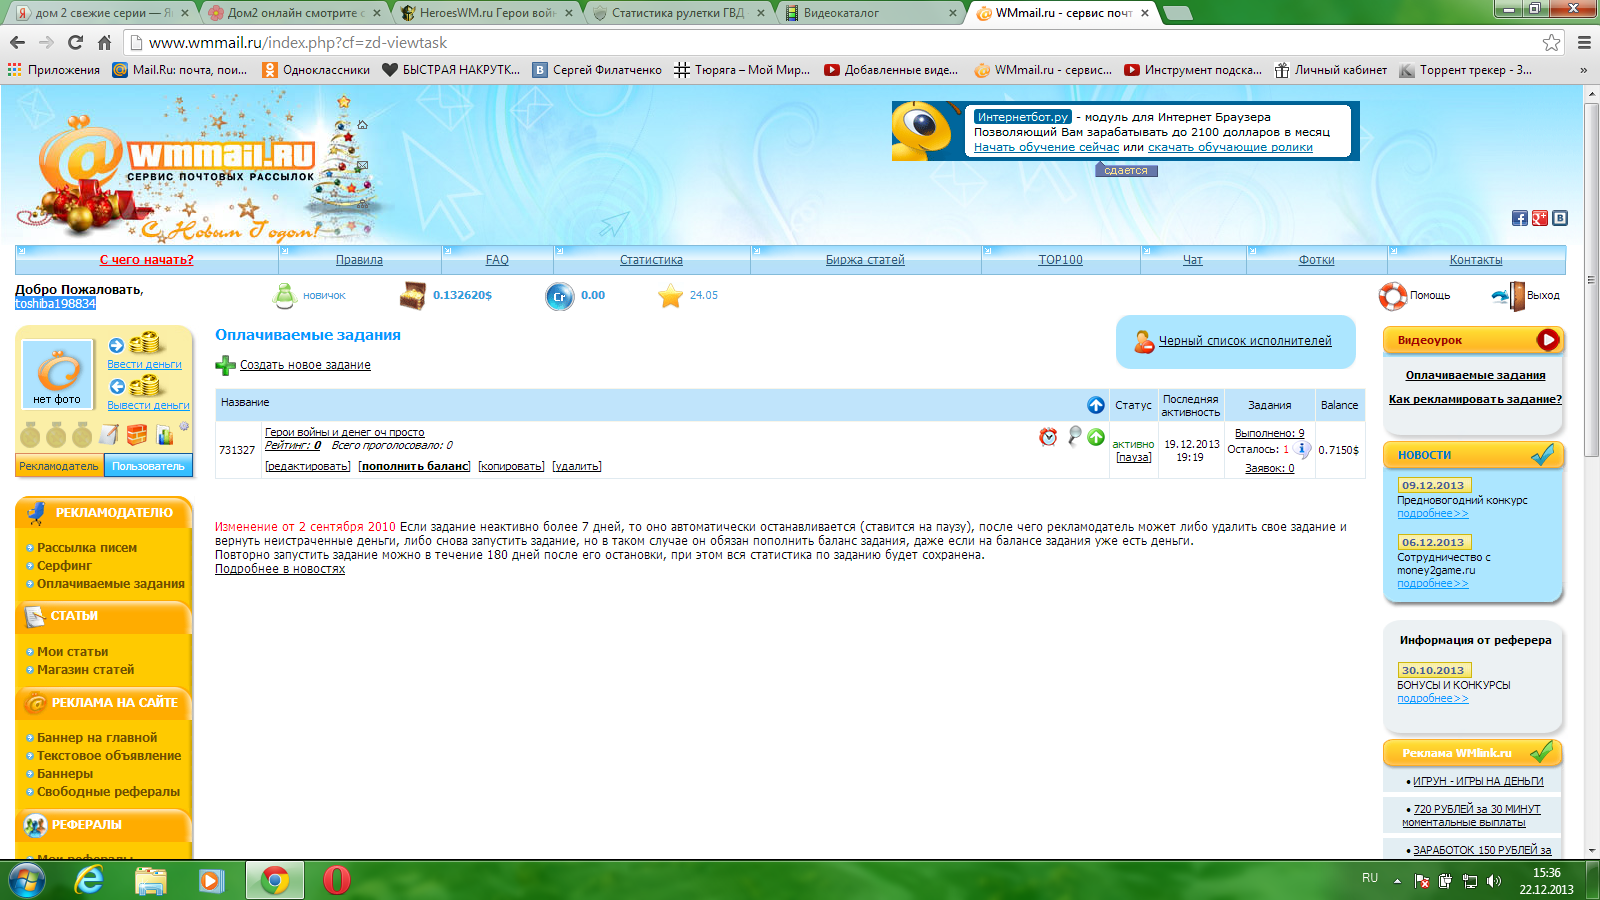Open the Контакты menu item

tap(1476, 260)
